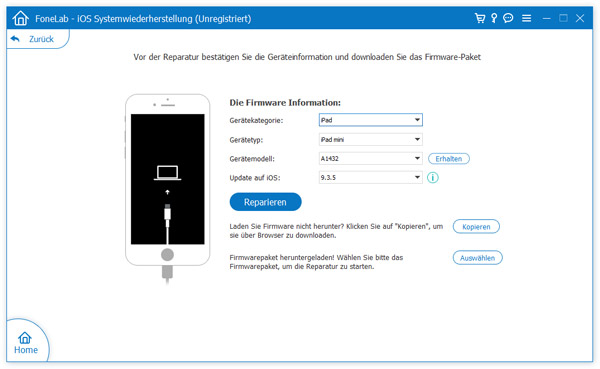Expand the Gerätekategorie dropdown

point(370,120)
